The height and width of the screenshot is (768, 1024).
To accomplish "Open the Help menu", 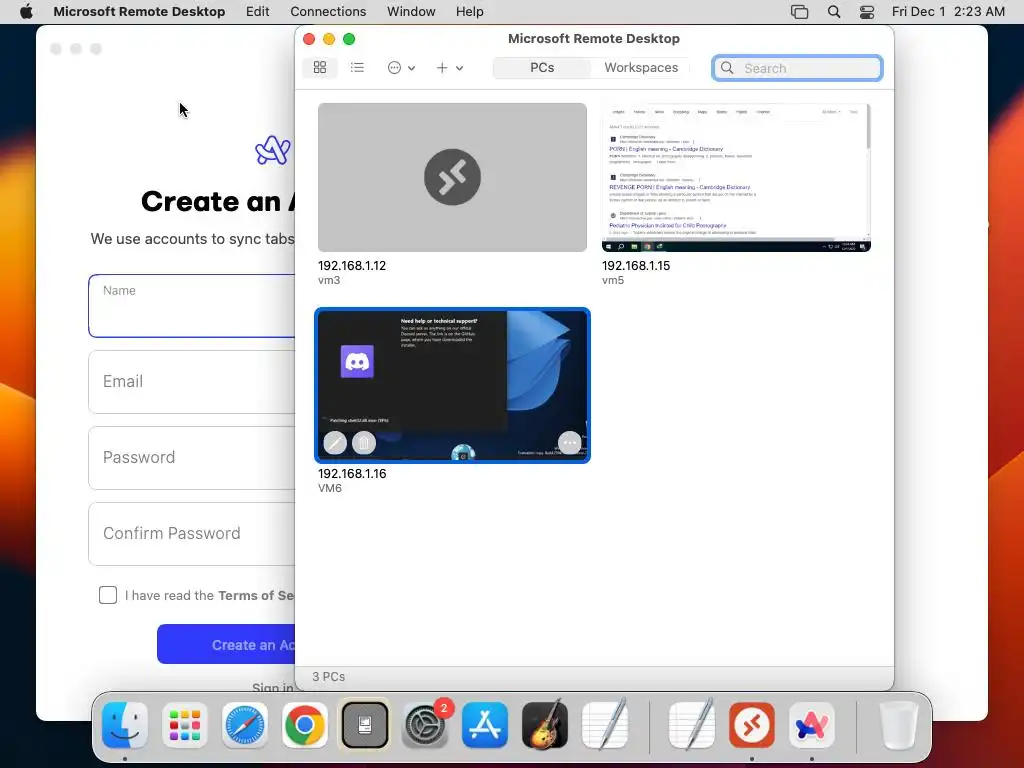I will (470, 12).
